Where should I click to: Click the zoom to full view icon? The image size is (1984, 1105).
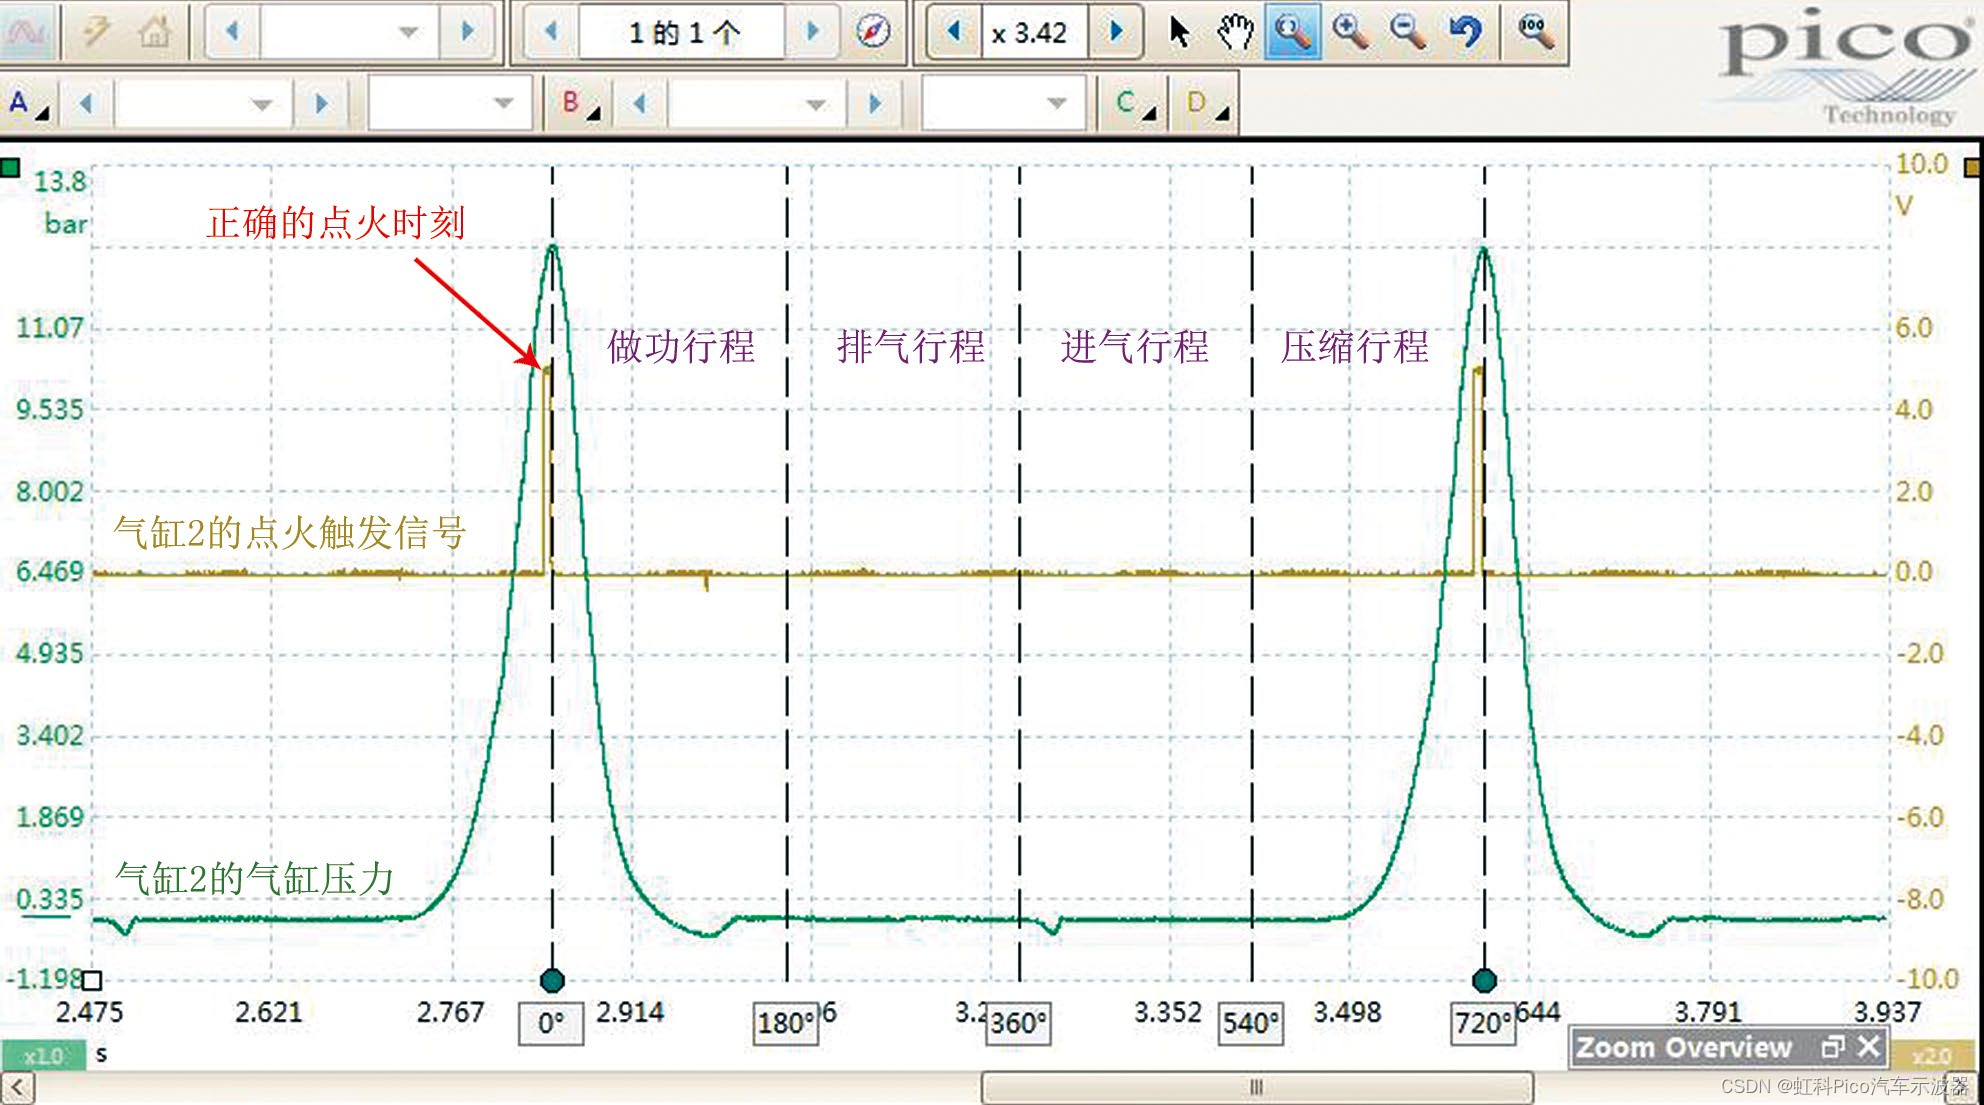(x=1535, y=32)
